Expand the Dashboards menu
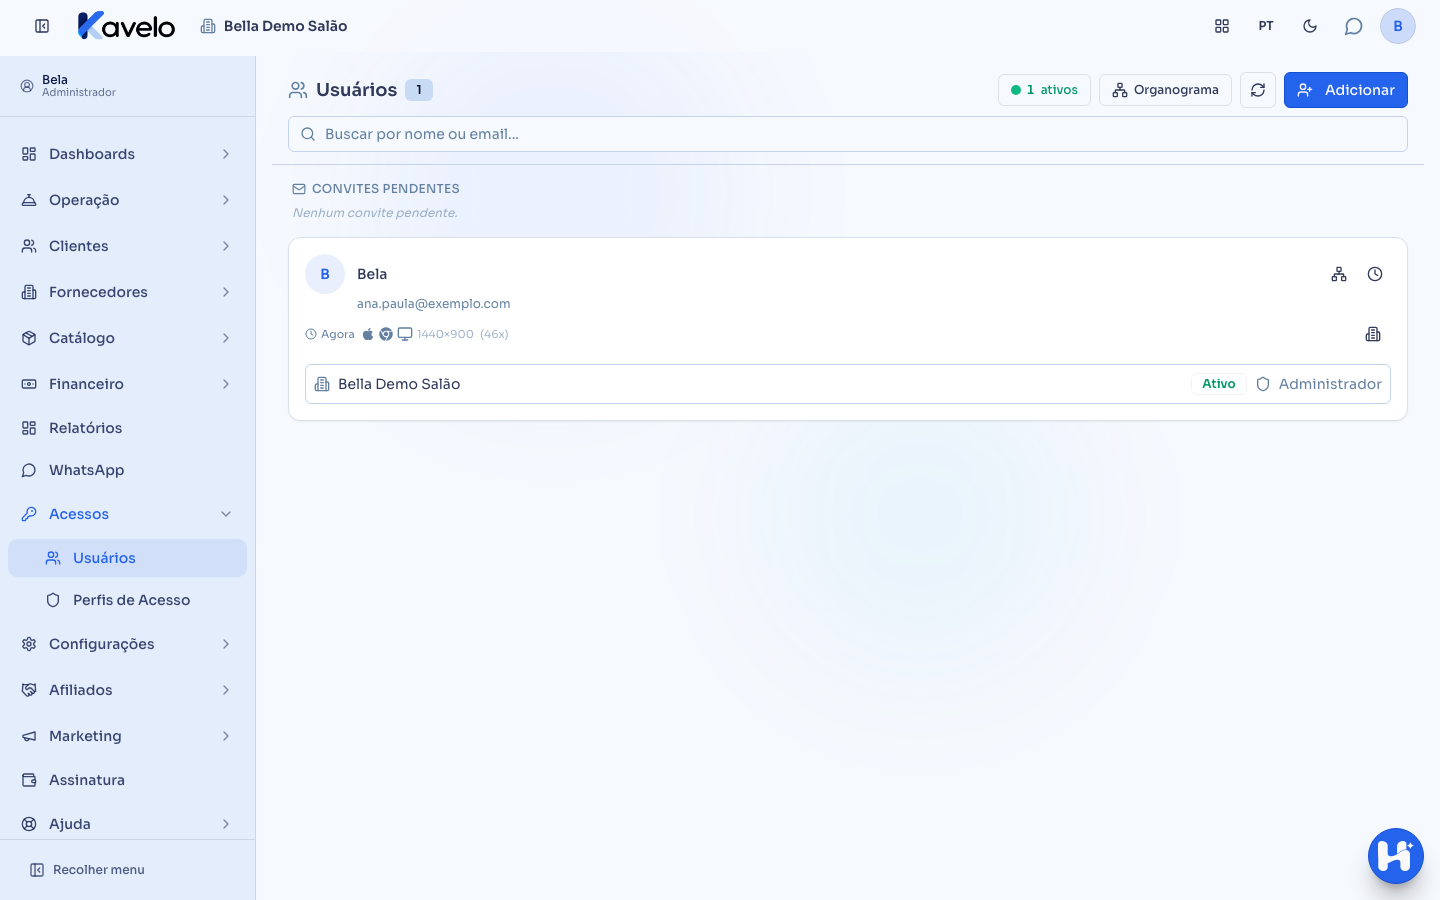The height and width of the screenshot is (900, 1440). pos(128,154)
